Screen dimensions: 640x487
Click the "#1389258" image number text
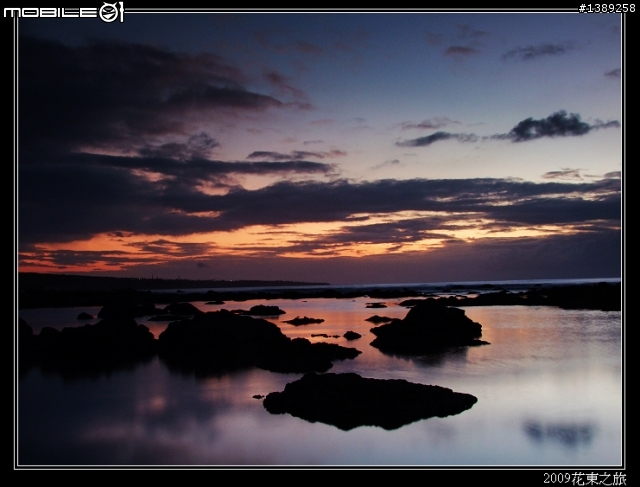click(x=607, y=8)
